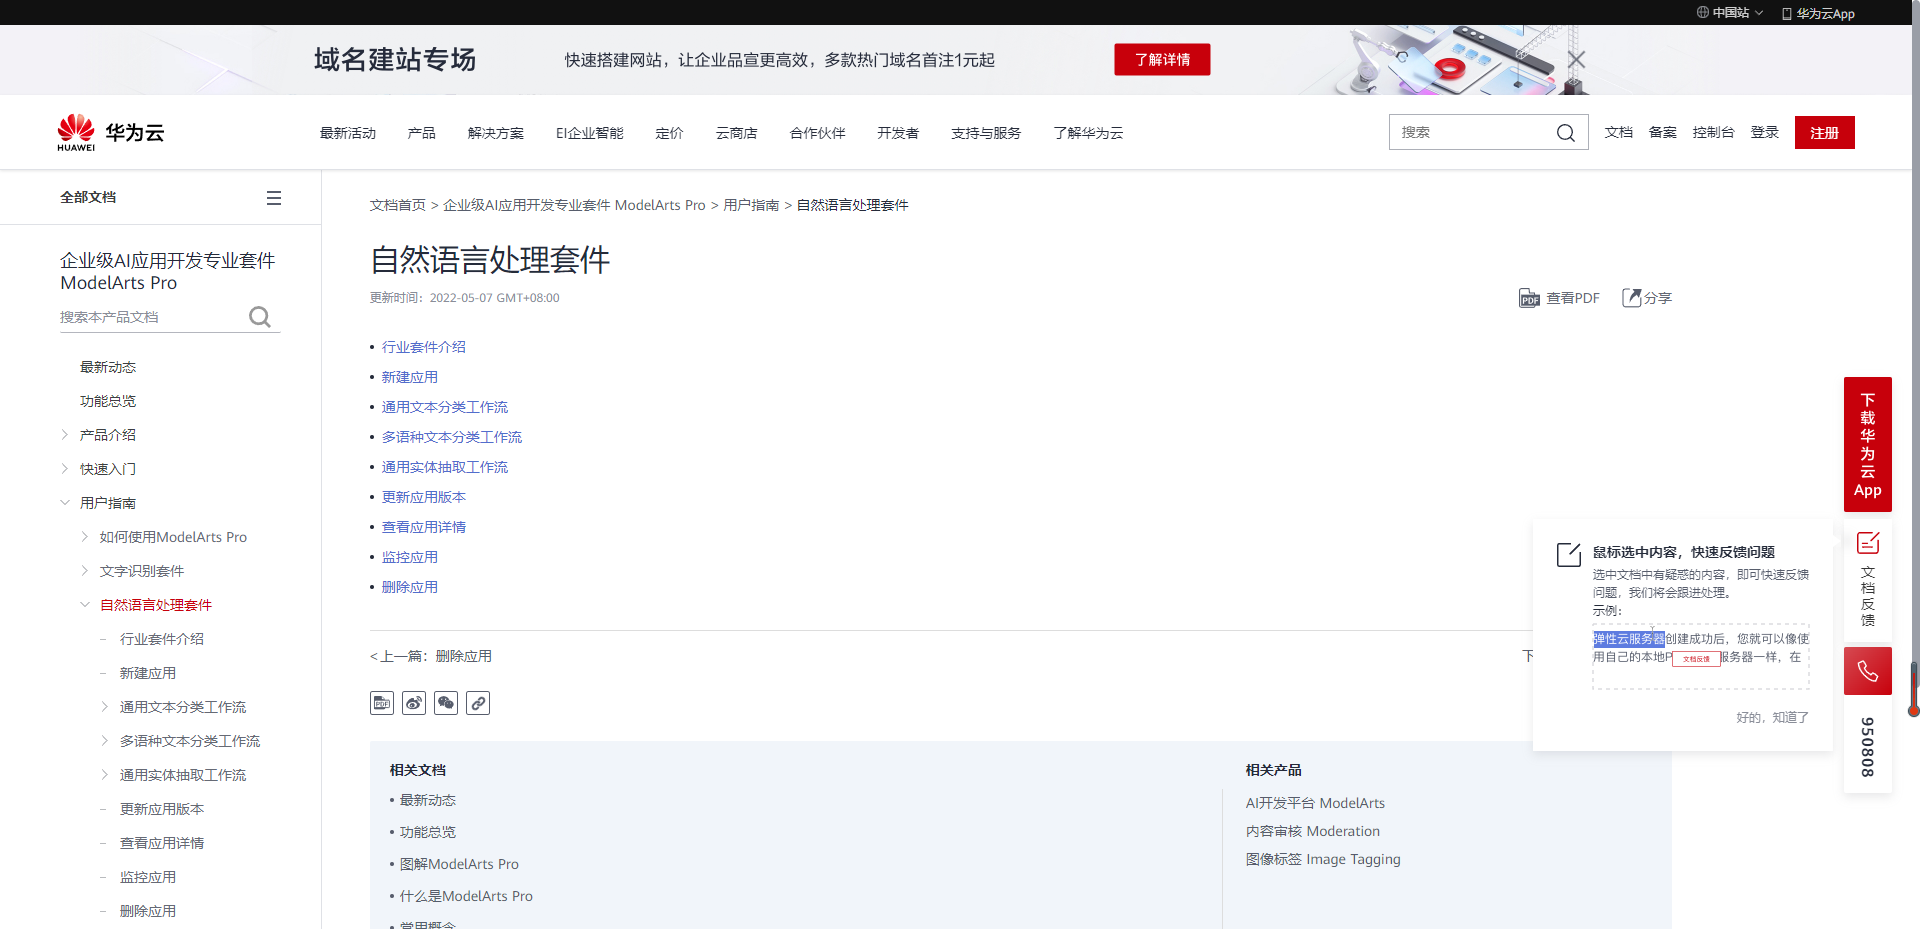1920x929 pixels.
Task: Open the EI企业智能 navigation menu
Action: pos(588,132)
